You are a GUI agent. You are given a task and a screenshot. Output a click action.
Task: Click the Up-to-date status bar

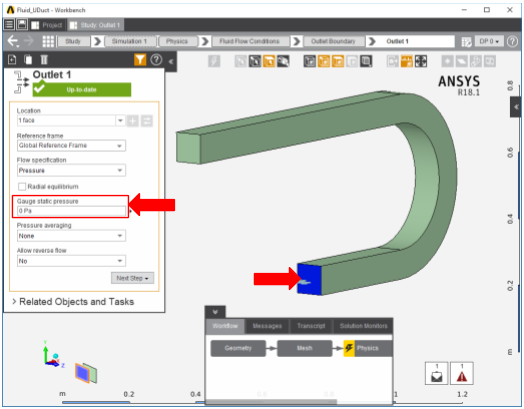coord(82,90)
